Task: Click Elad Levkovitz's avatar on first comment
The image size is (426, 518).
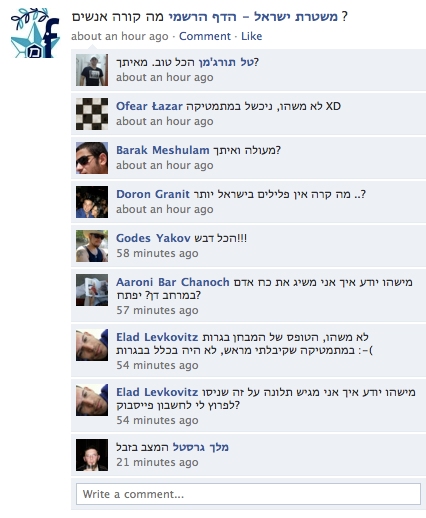Action: 92,345
